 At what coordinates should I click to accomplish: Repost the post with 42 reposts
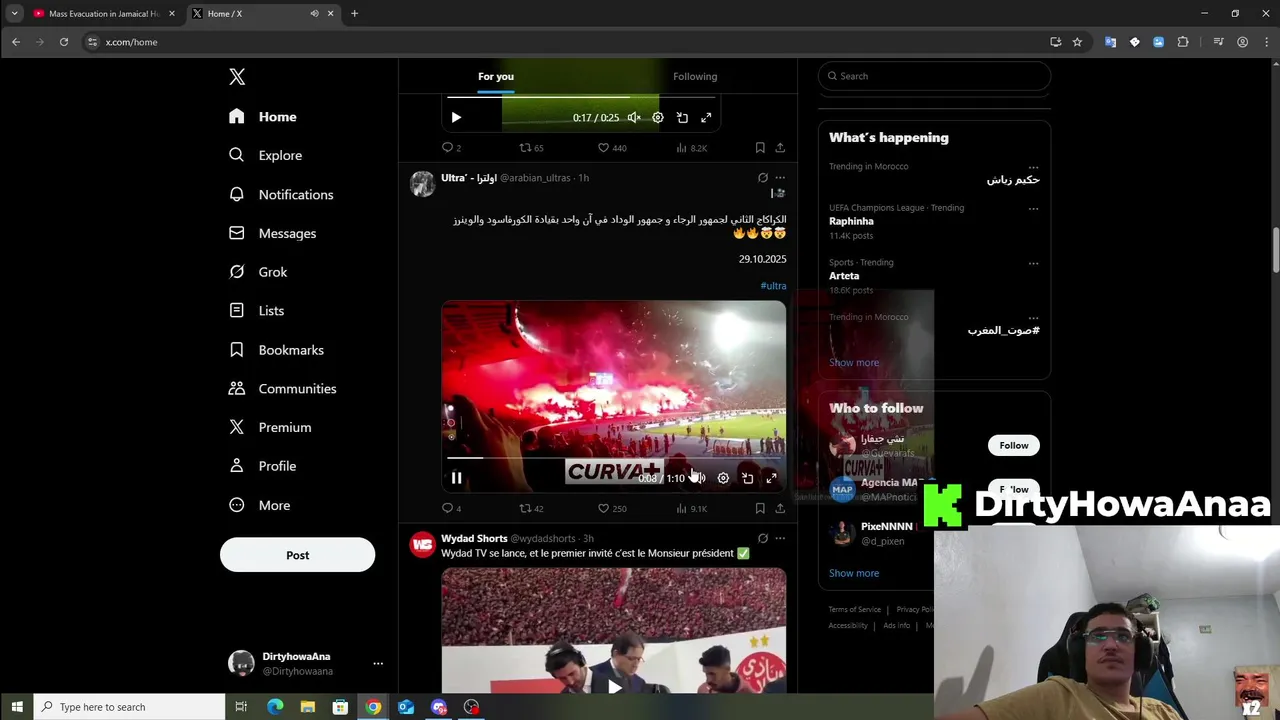tap(531, 509)
